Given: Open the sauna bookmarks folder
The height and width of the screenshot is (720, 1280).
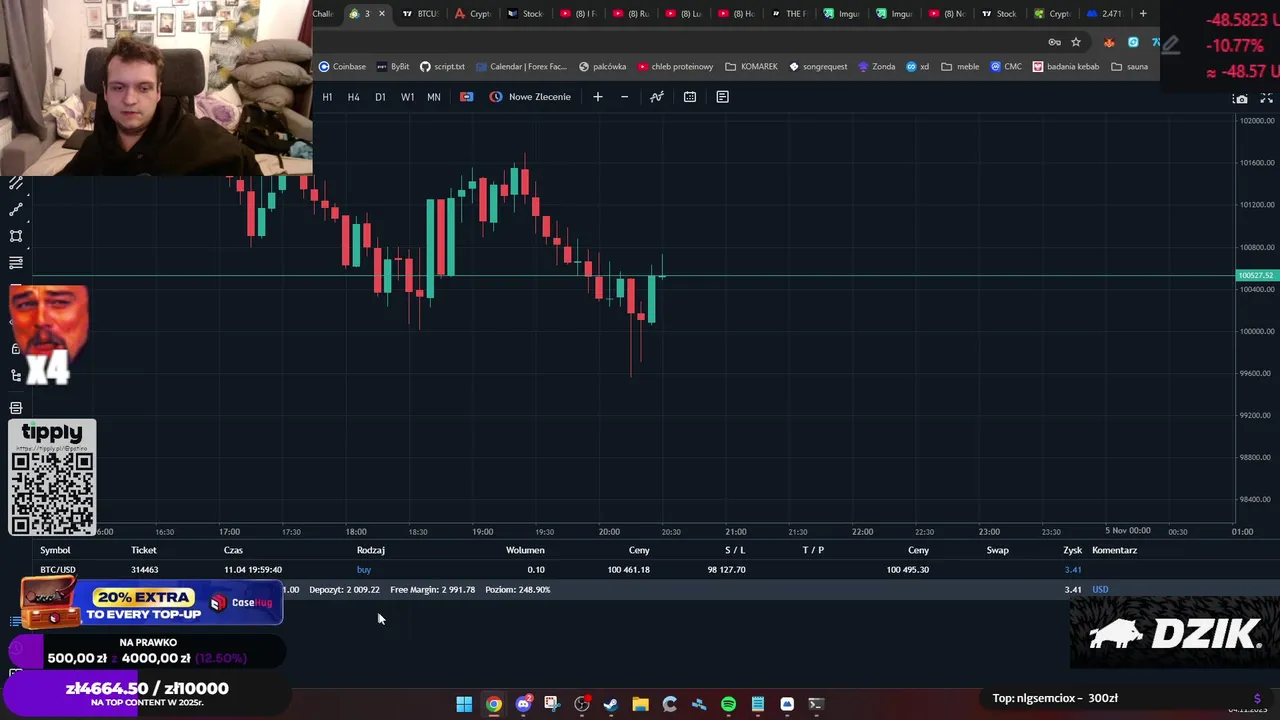Looking at the screenshot, I should pos(1130,67).
